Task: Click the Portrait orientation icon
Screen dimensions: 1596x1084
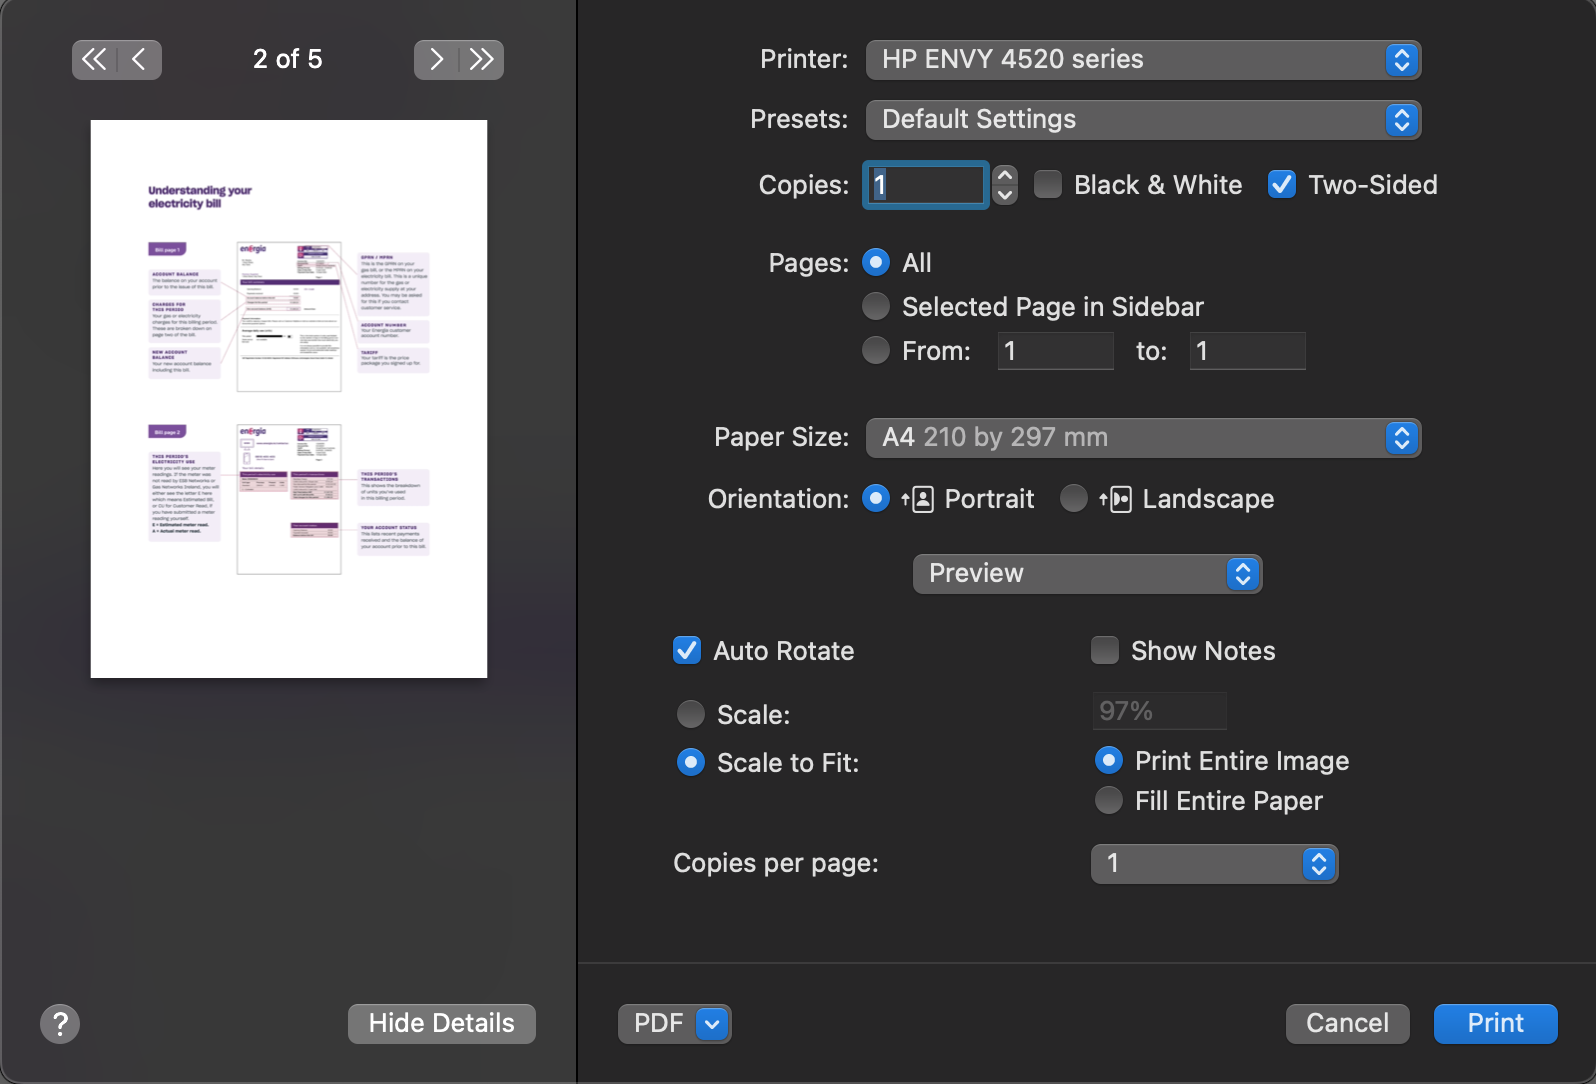Action: pos(918,499)
